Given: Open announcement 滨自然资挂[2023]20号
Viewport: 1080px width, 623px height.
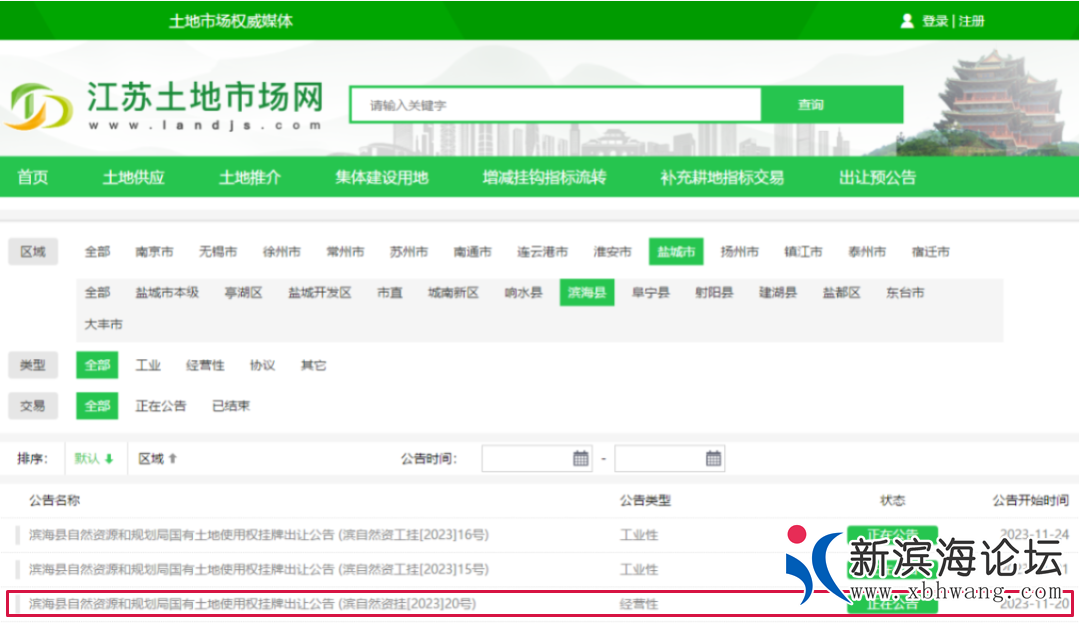Looking at the screenshot, I should [x=252, y=604].
